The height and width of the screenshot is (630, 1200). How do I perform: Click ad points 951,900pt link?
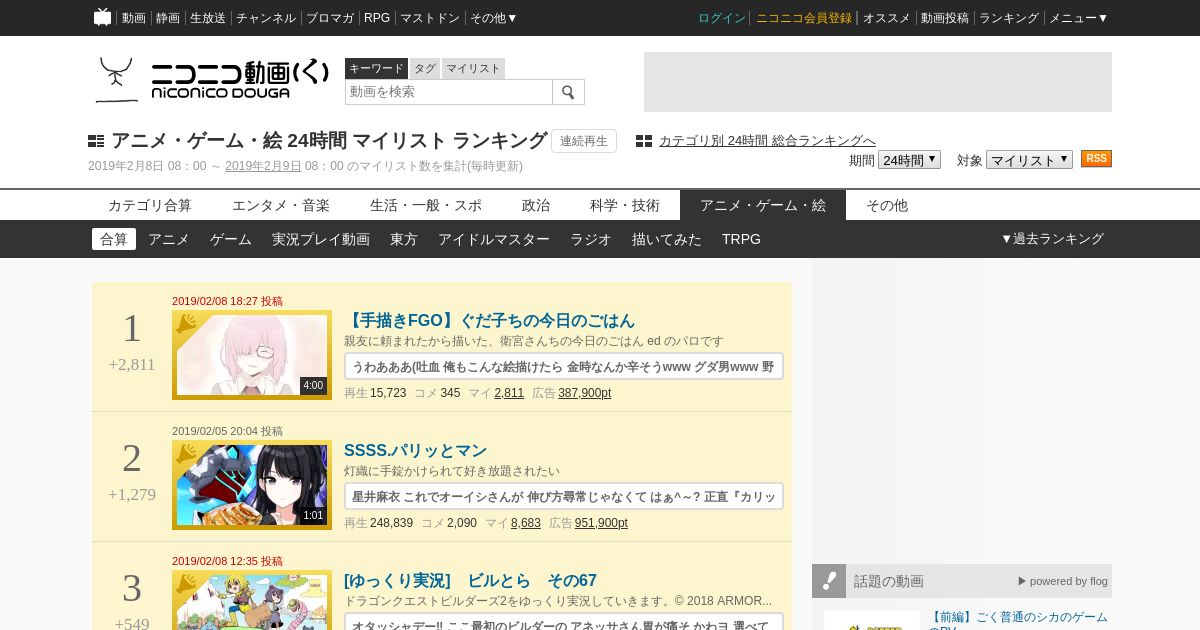pos(601,523)
